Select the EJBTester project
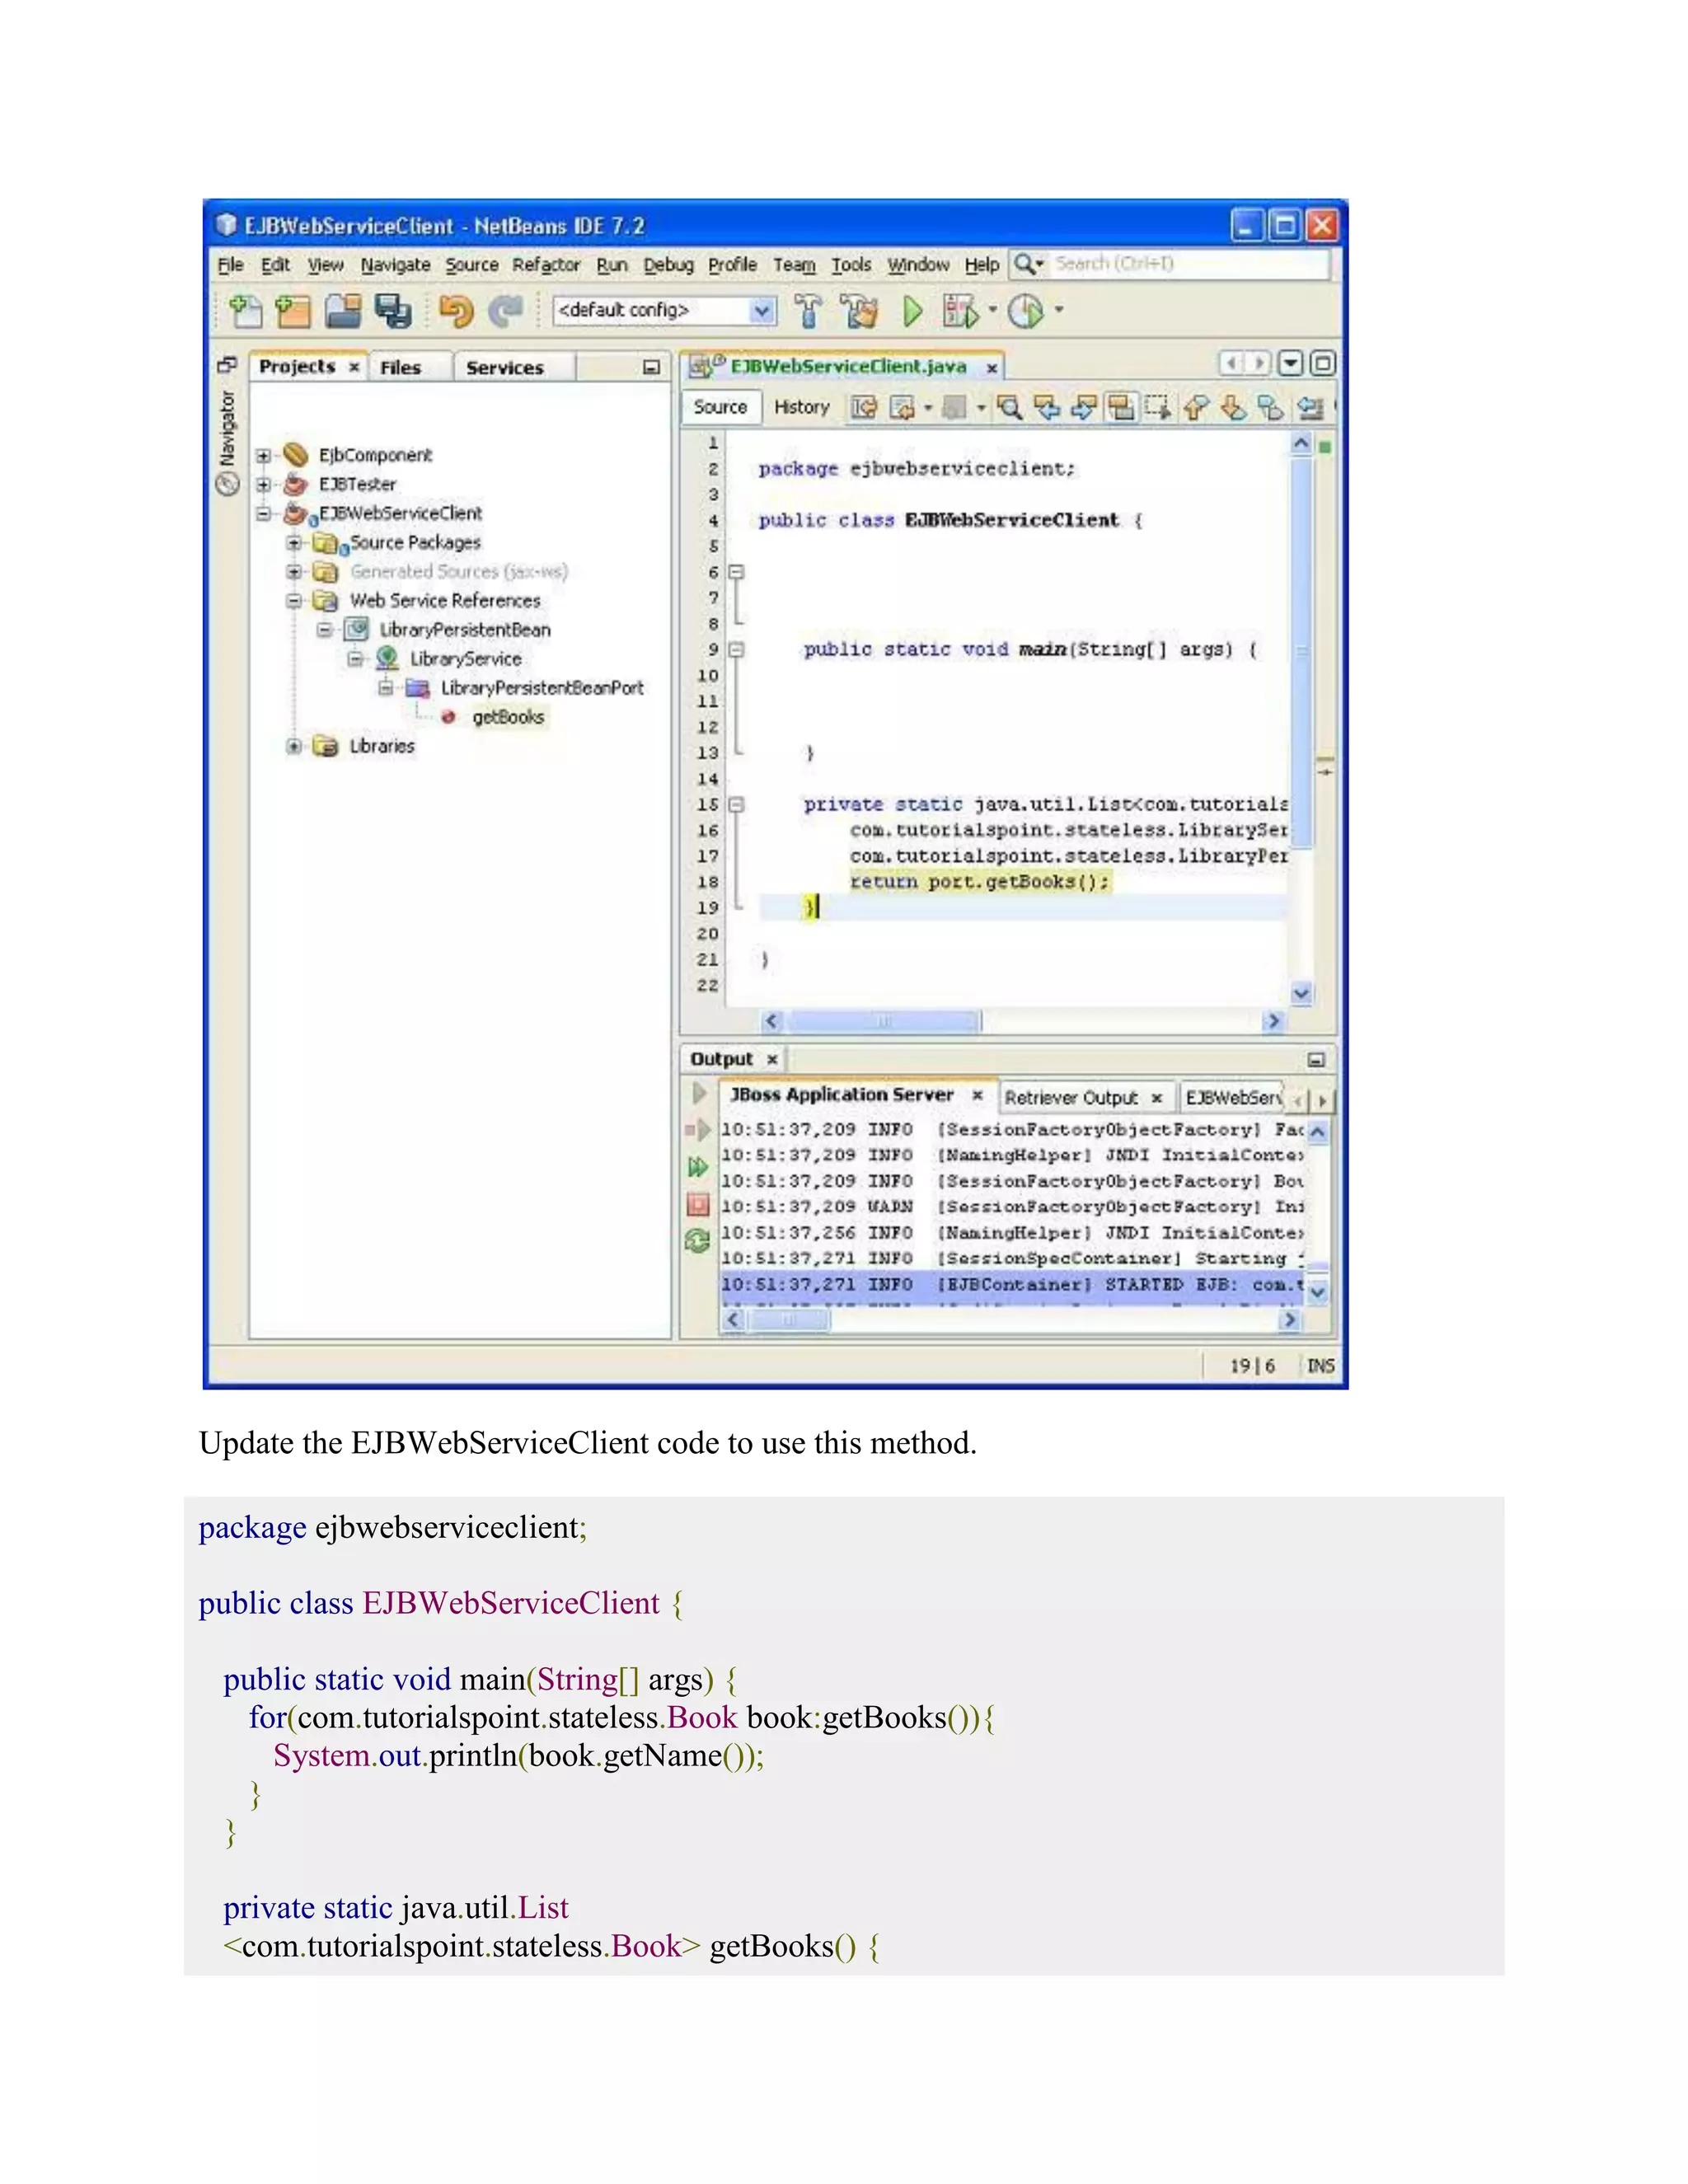 (x=357, y=484)
